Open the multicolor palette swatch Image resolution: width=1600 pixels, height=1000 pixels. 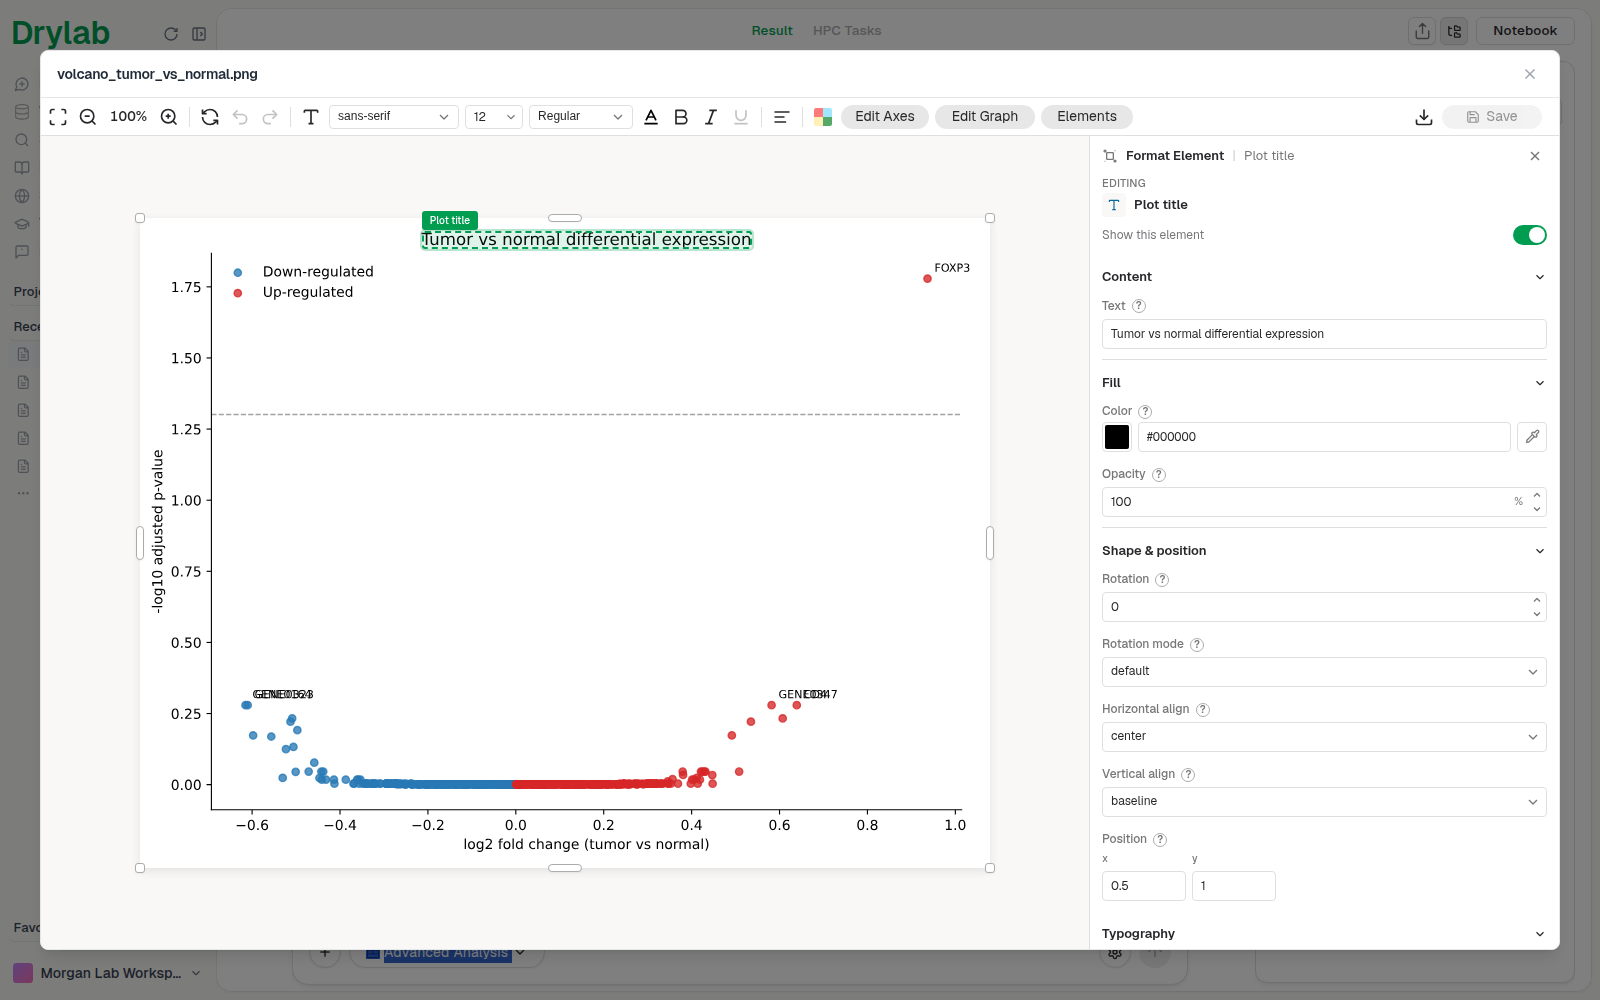point(823,117)
